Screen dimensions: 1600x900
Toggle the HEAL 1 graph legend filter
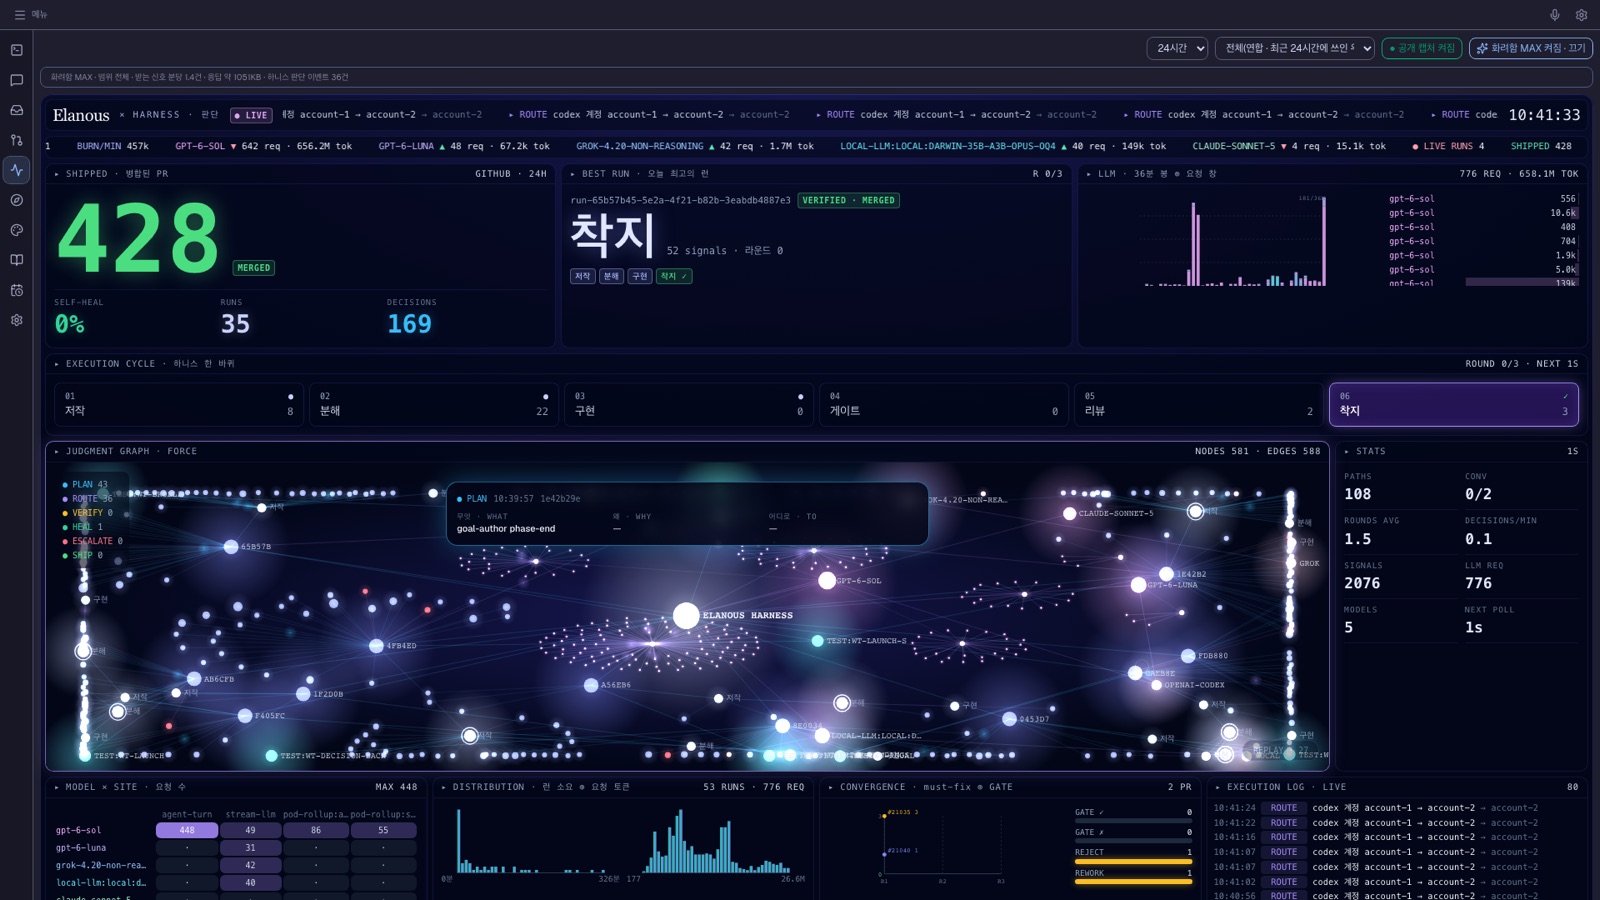point(83,527)
